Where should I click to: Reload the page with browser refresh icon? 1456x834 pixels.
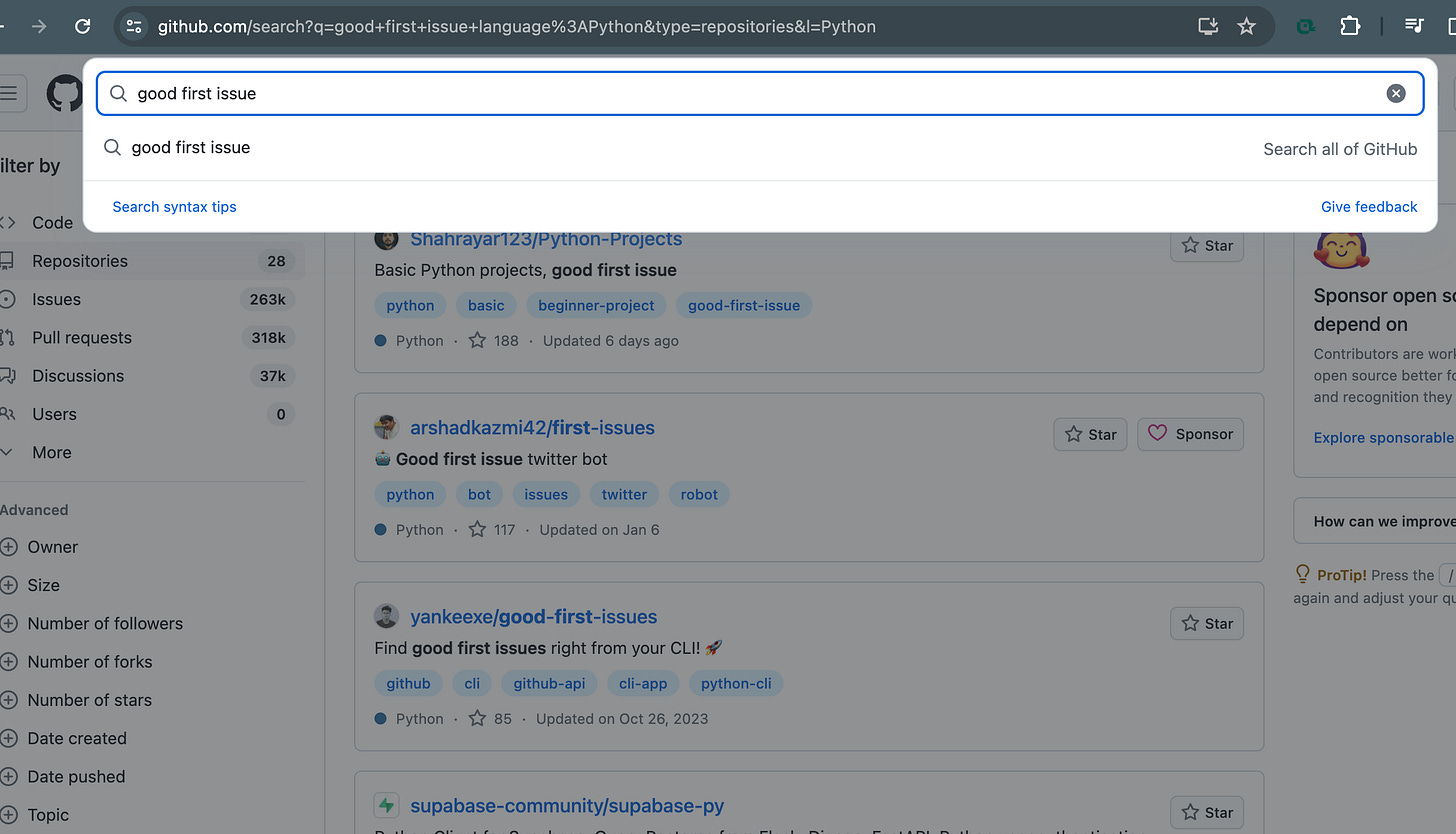pyautogui.click(x=83, y=27)
